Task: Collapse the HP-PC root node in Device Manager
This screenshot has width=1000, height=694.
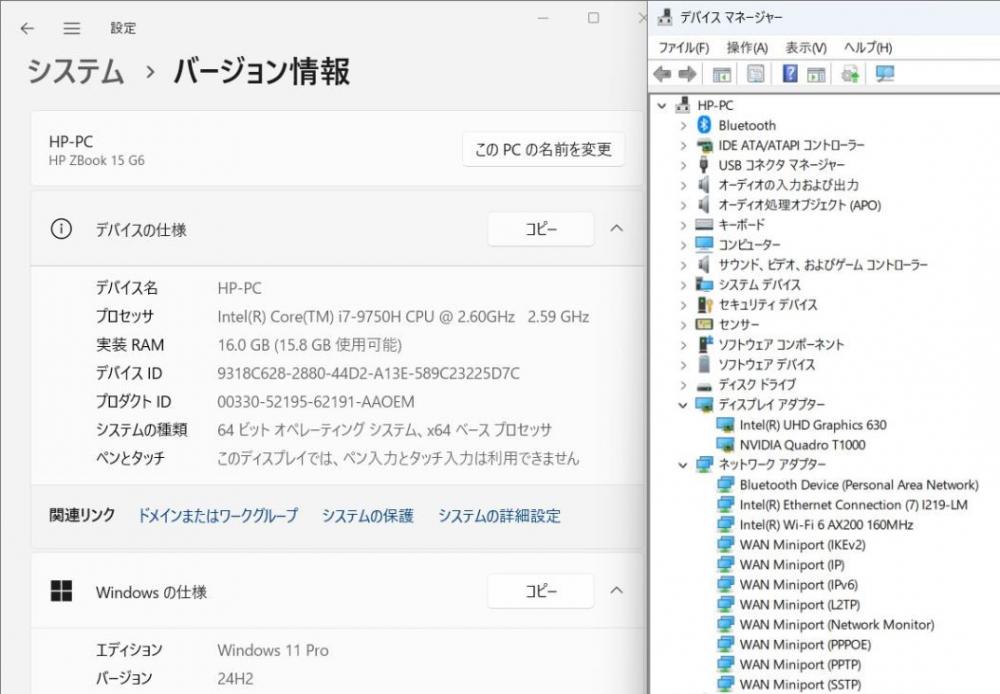Action: [663, 105]
